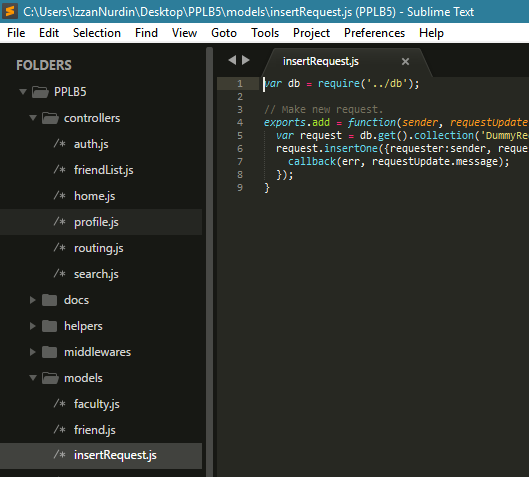Open the View menu
The height and width of the screenshot is (477, 529).
[184, 33]
